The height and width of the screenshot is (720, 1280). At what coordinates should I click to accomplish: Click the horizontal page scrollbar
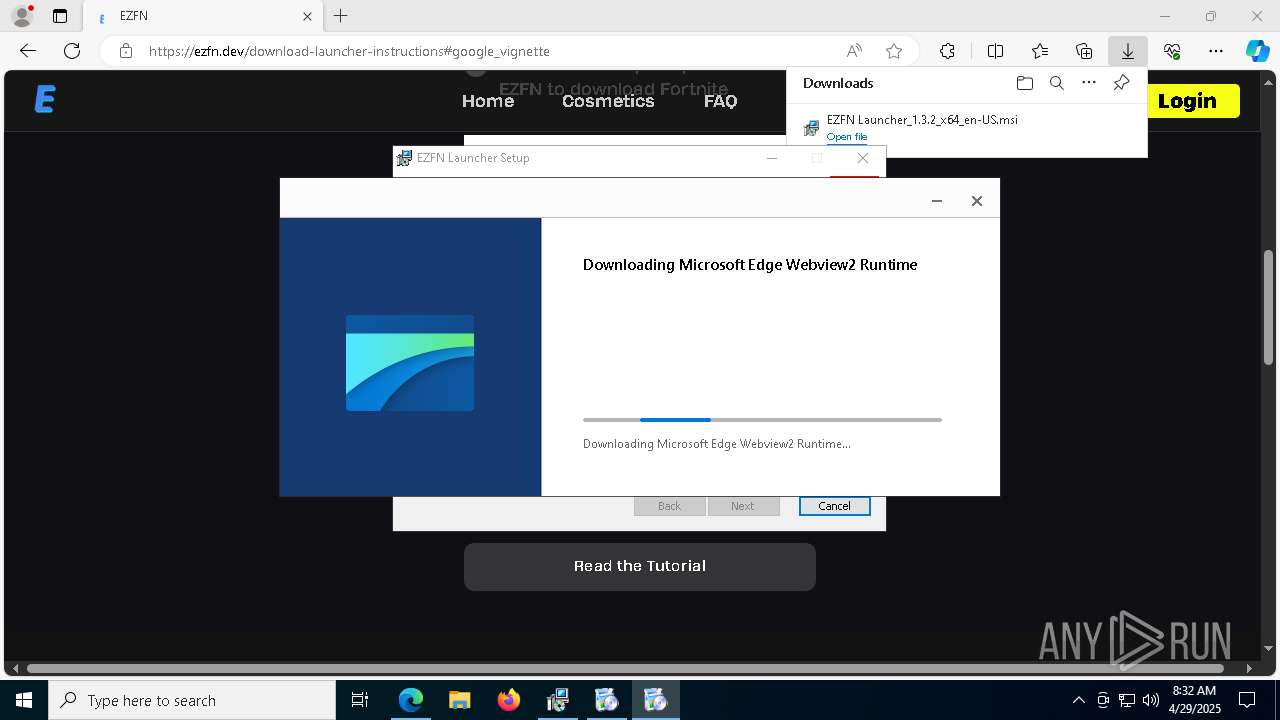coord(625,668)
